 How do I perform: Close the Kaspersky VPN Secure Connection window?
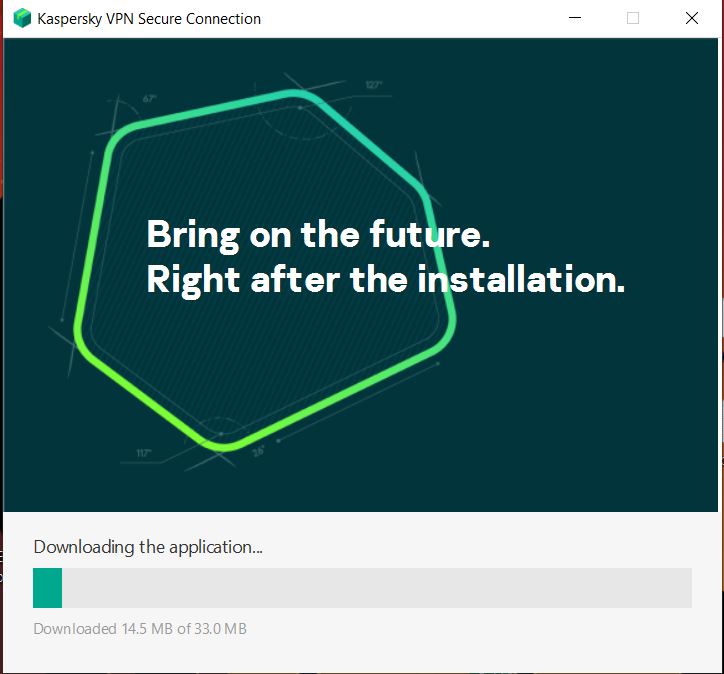pos(692,18)
